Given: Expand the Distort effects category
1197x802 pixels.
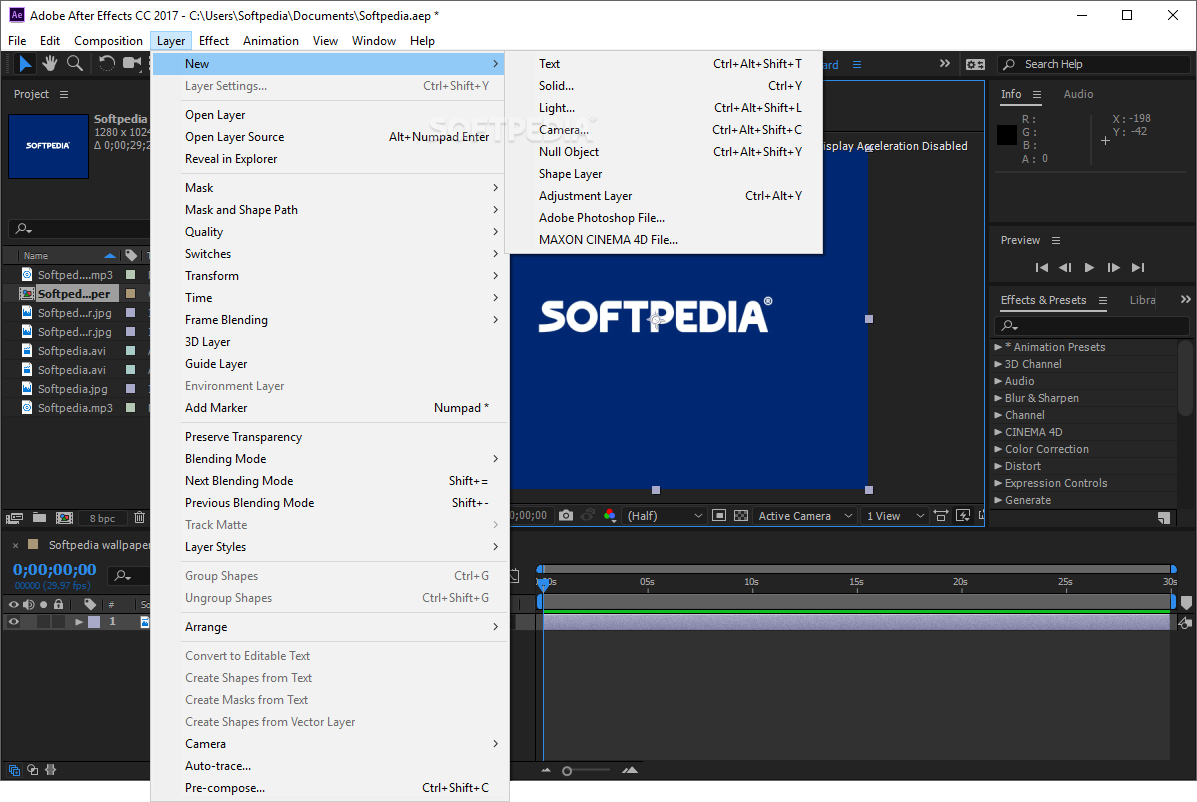Looking at the screenshot, I should (999, 466).
